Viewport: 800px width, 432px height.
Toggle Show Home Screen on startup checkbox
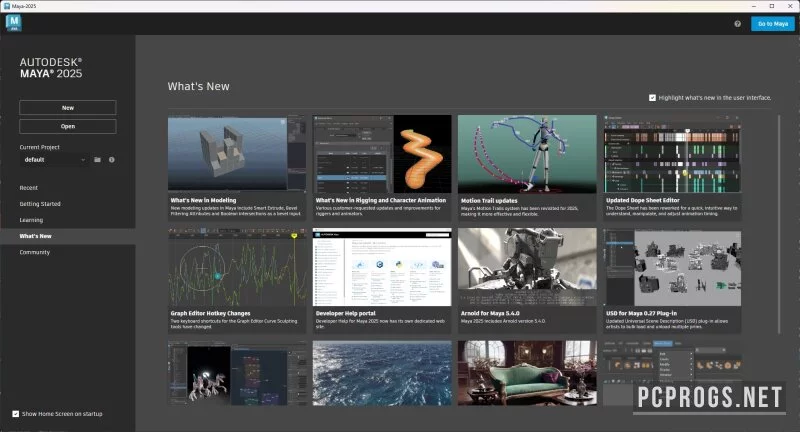pos(16,414)
